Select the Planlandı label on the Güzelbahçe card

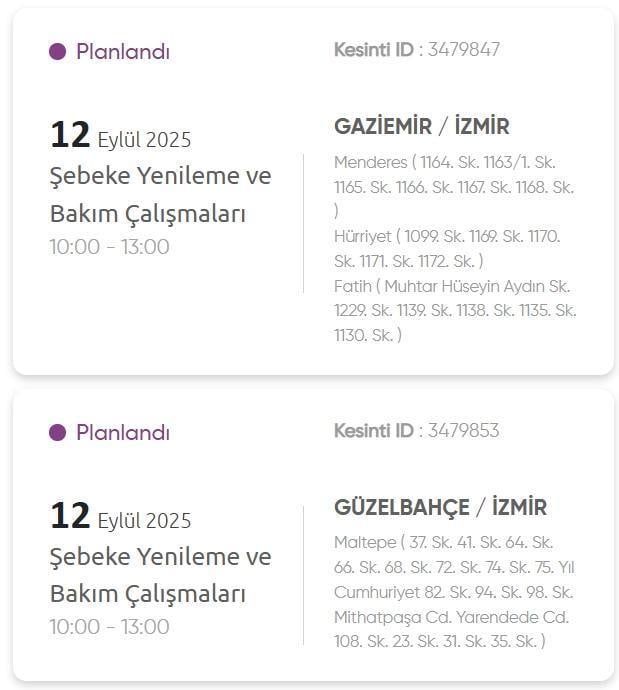[x=123, y=433]
